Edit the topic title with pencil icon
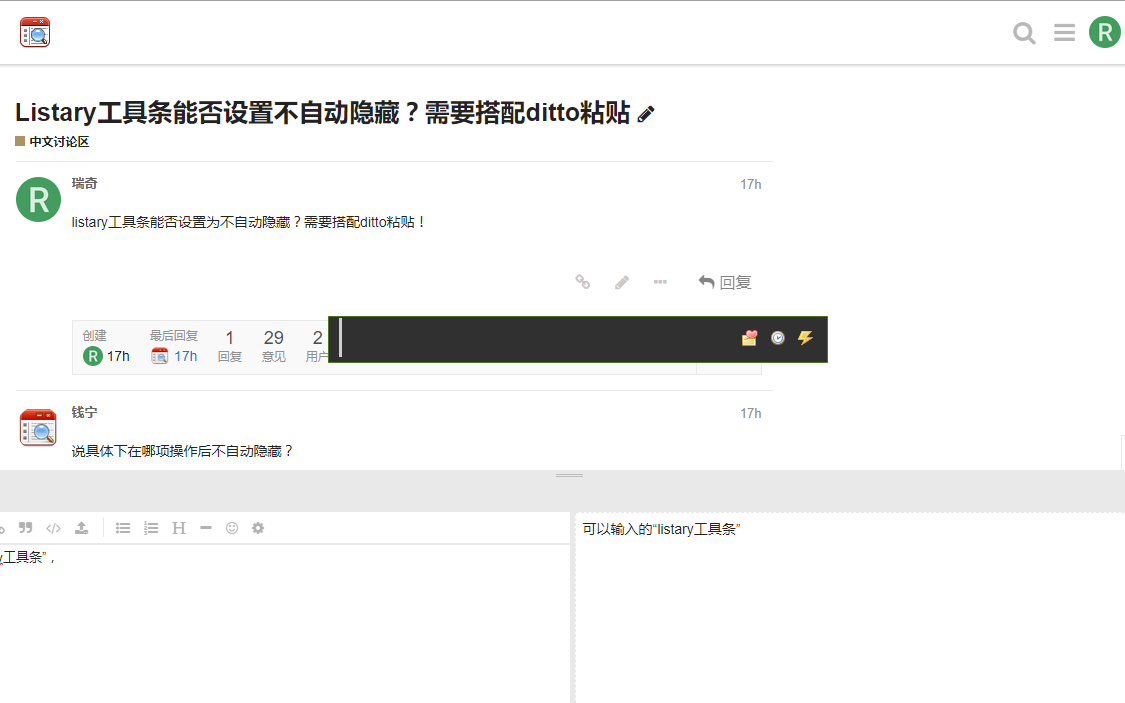This screenshot has width=1125, height=703. (x=646, y=114)
